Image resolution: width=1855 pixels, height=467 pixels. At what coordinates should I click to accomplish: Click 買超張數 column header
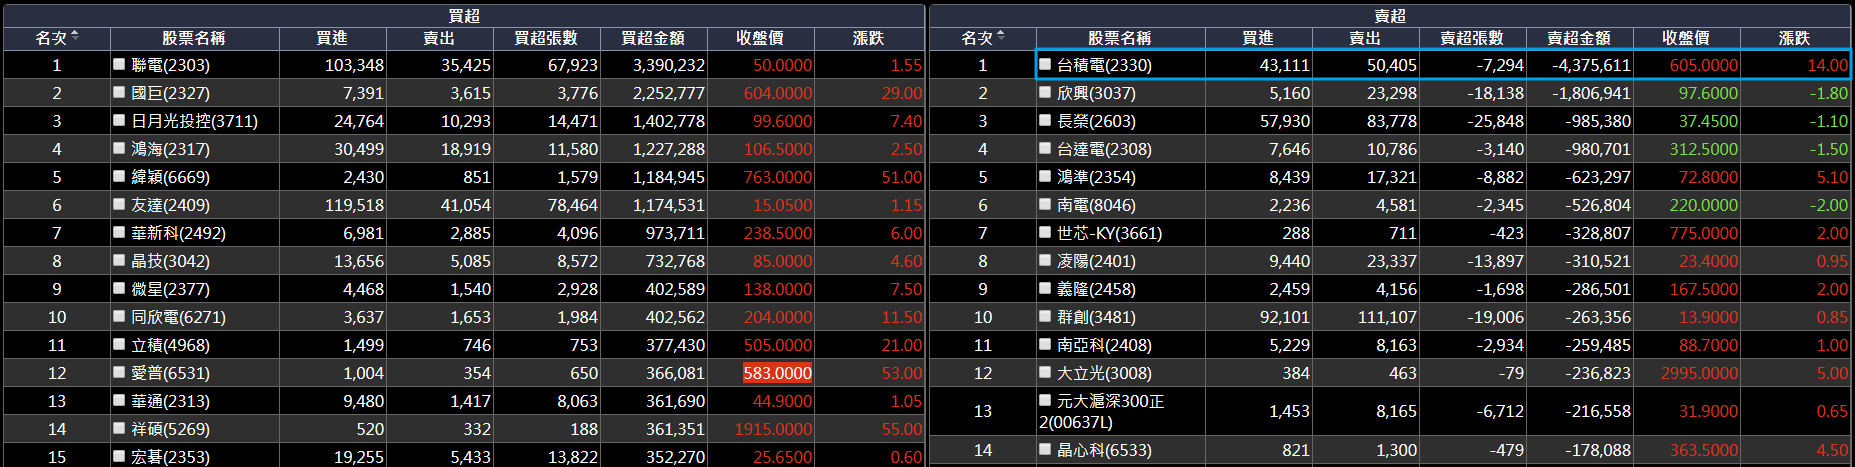tap(546, 38)
